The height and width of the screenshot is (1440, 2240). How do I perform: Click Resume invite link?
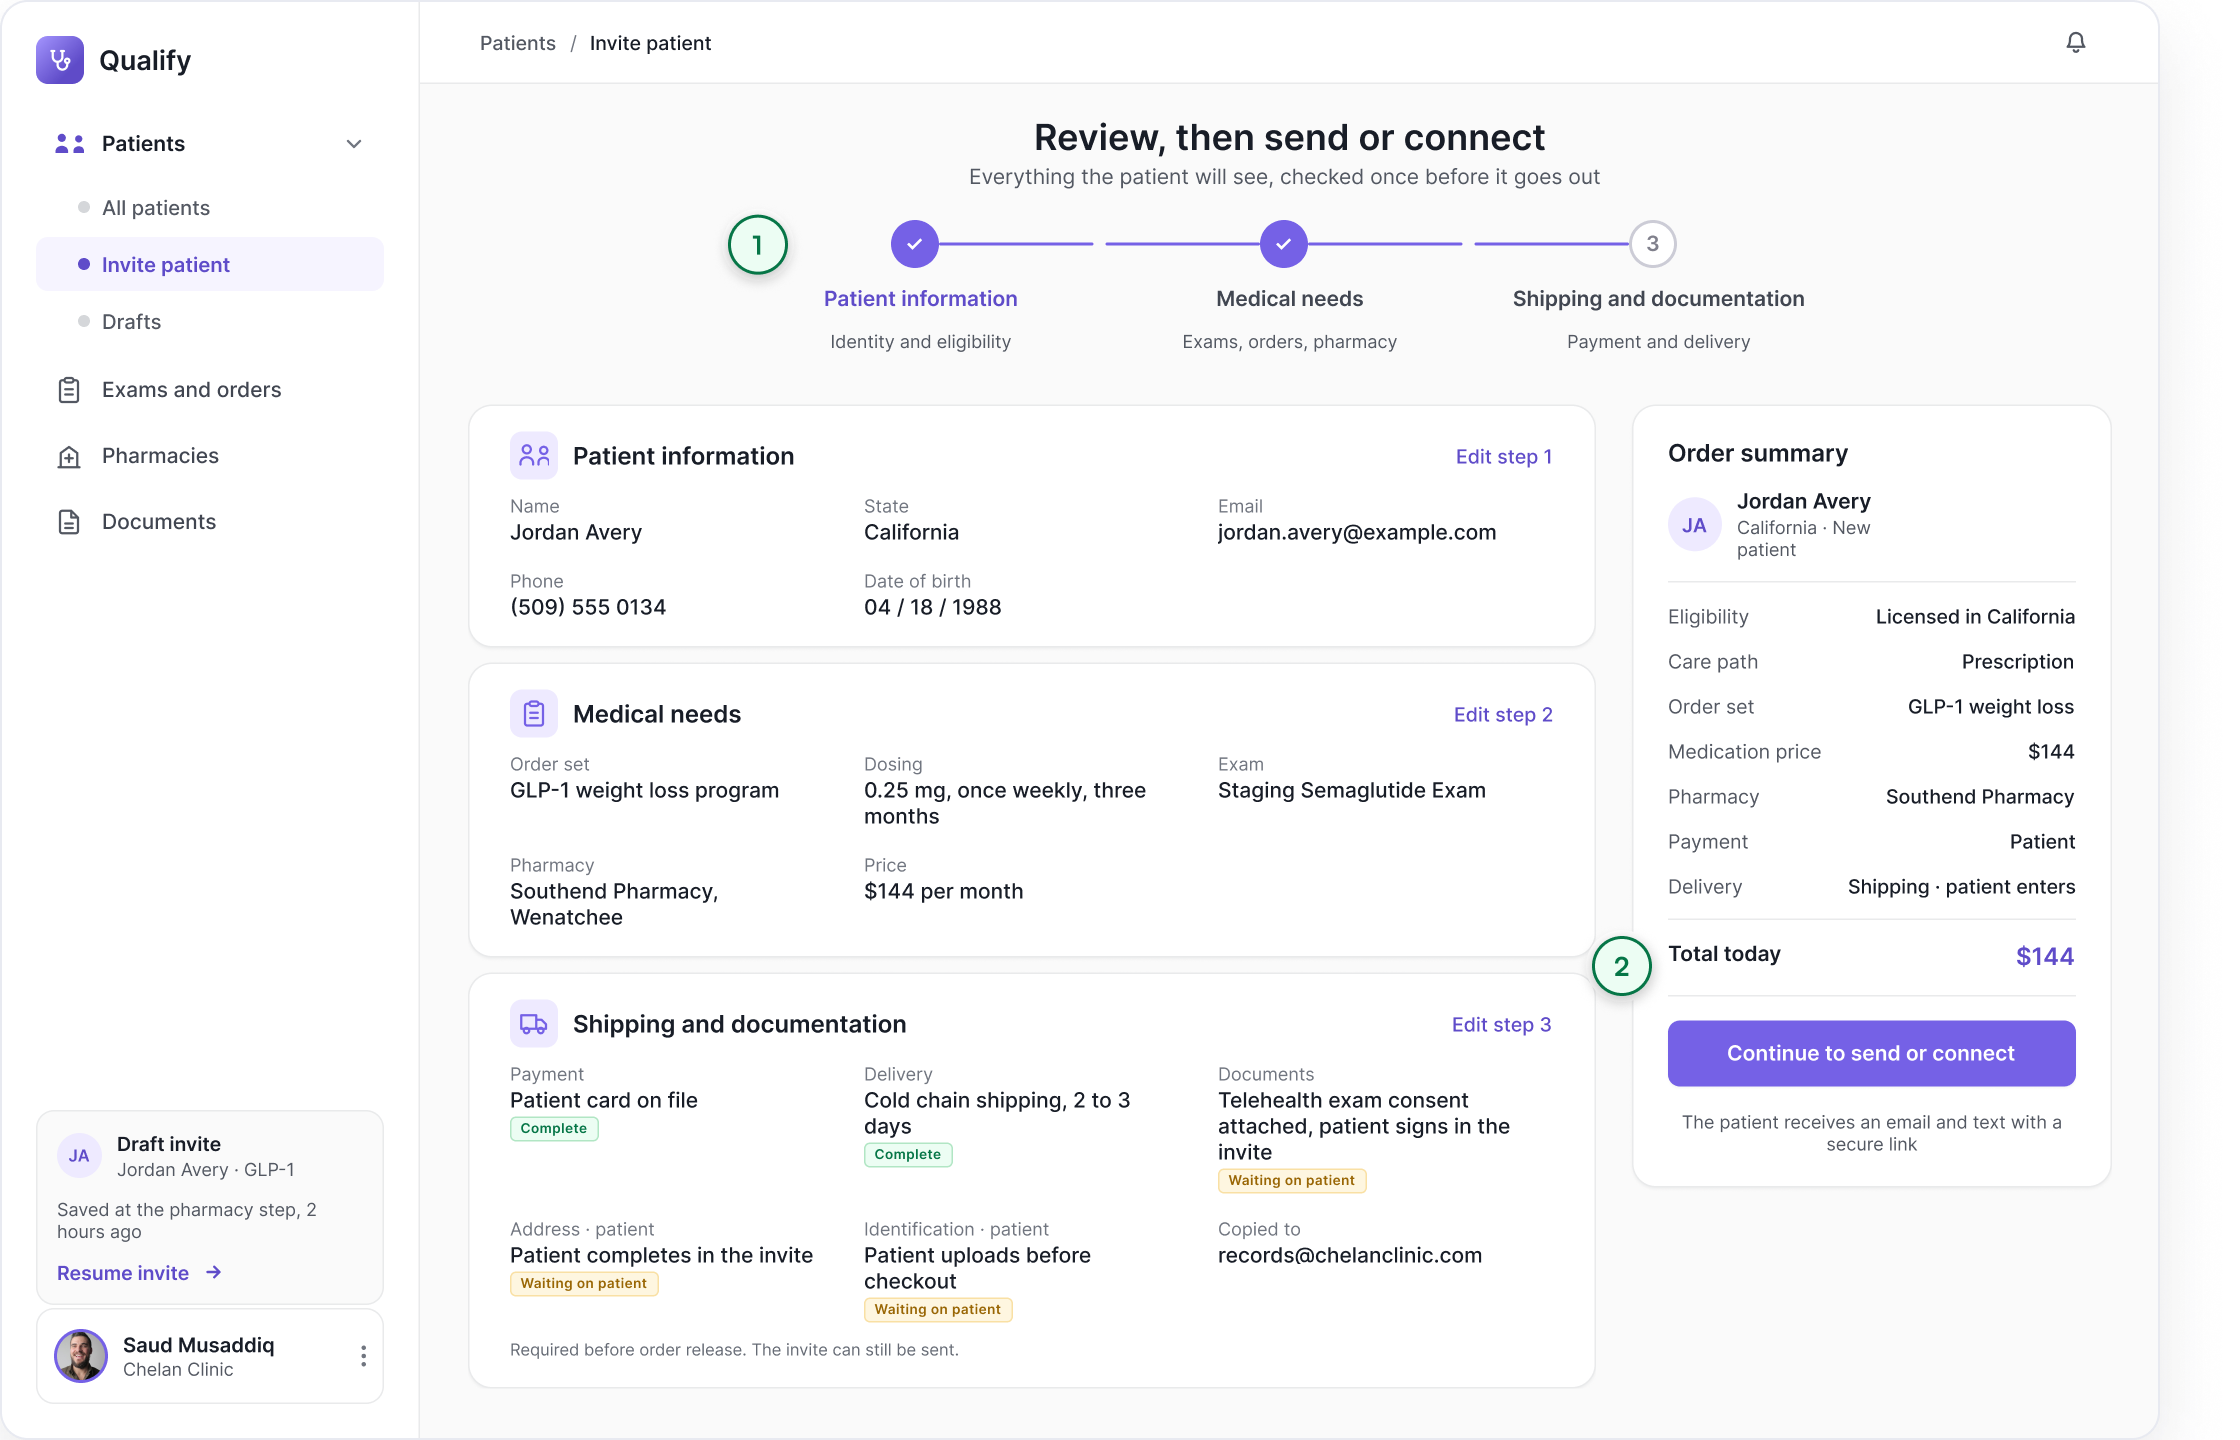123,1273
